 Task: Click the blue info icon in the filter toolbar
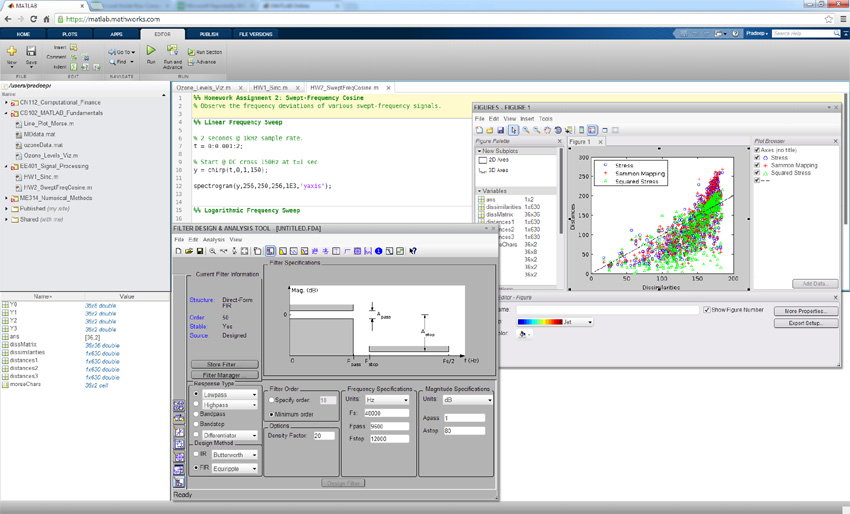pos(378,251)
